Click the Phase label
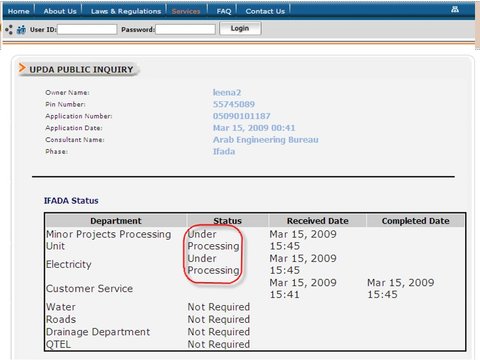The image size is (480, 360). coord(57,151)
